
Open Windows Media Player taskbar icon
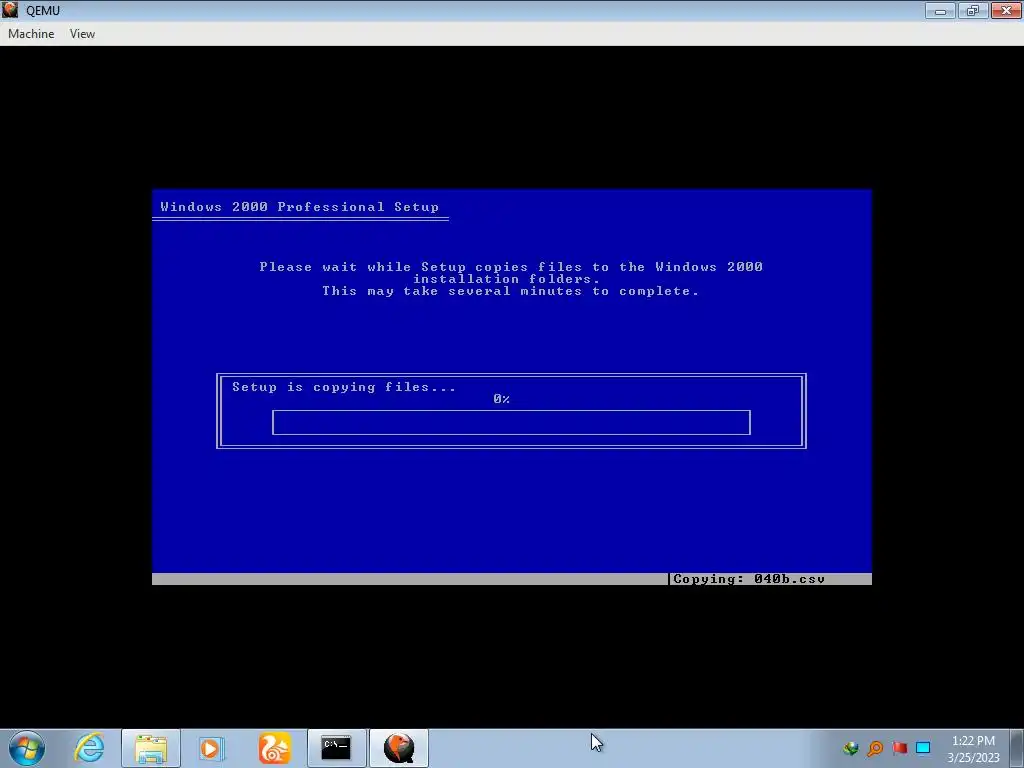211,748
